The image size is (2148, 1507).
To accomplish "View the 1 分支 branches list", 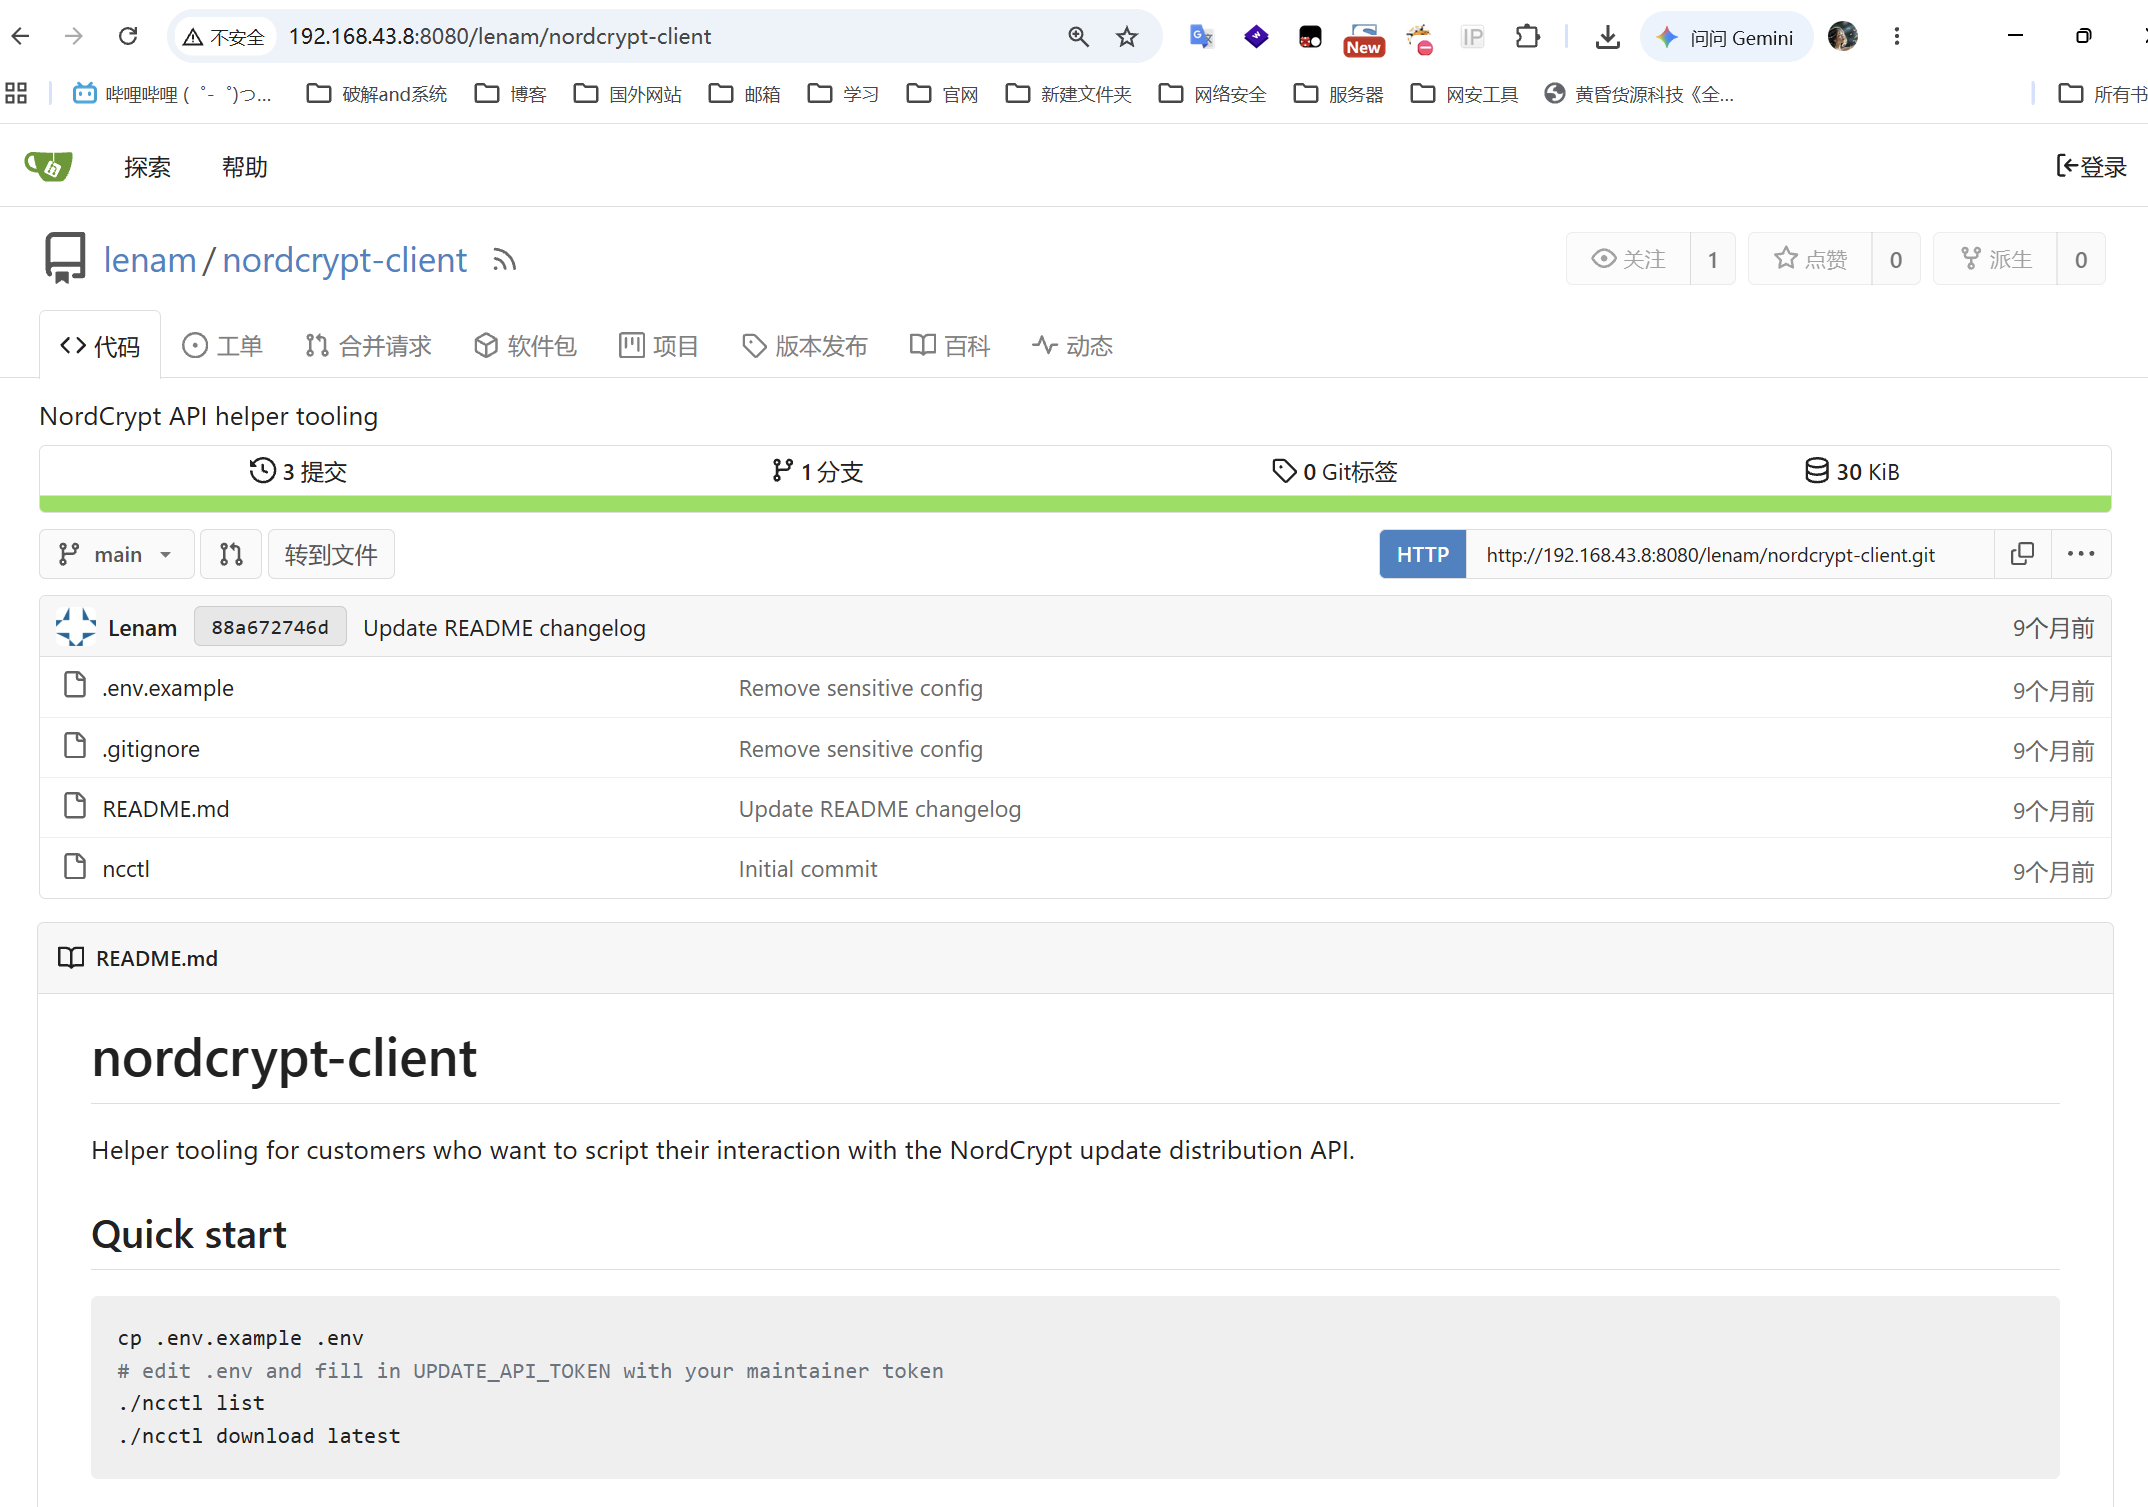I will 817,471.
